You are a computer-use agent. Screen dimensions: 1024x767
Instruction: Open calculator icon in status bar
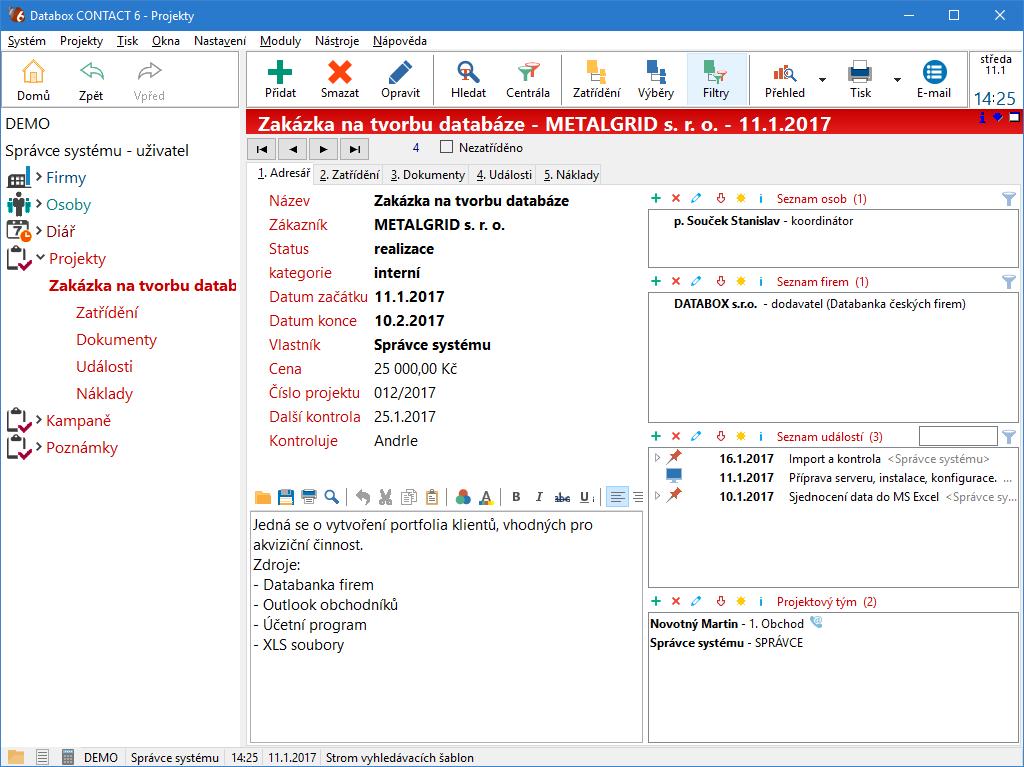coord(67,757)
